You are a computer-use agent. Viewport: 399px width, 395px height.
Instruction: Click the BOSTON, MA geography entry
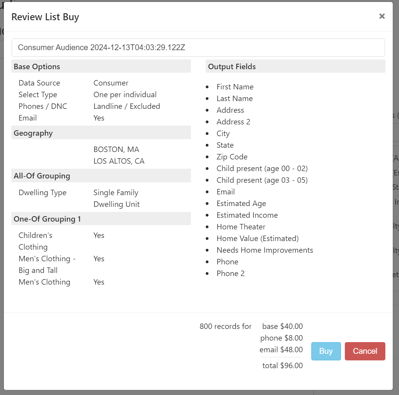coord(116,149)
